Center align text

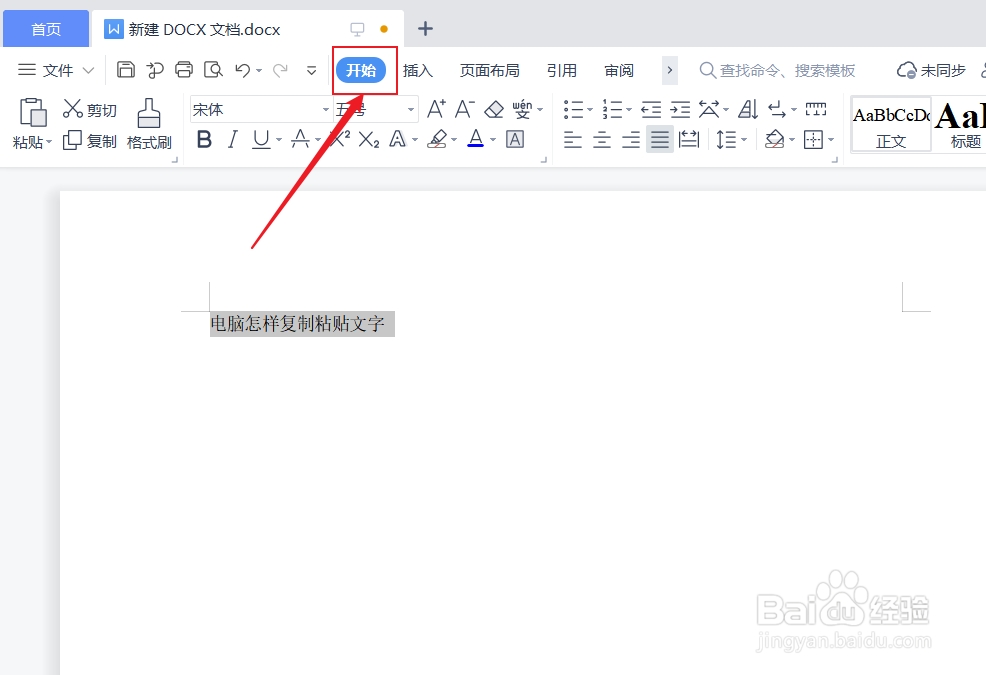point(602,139)
